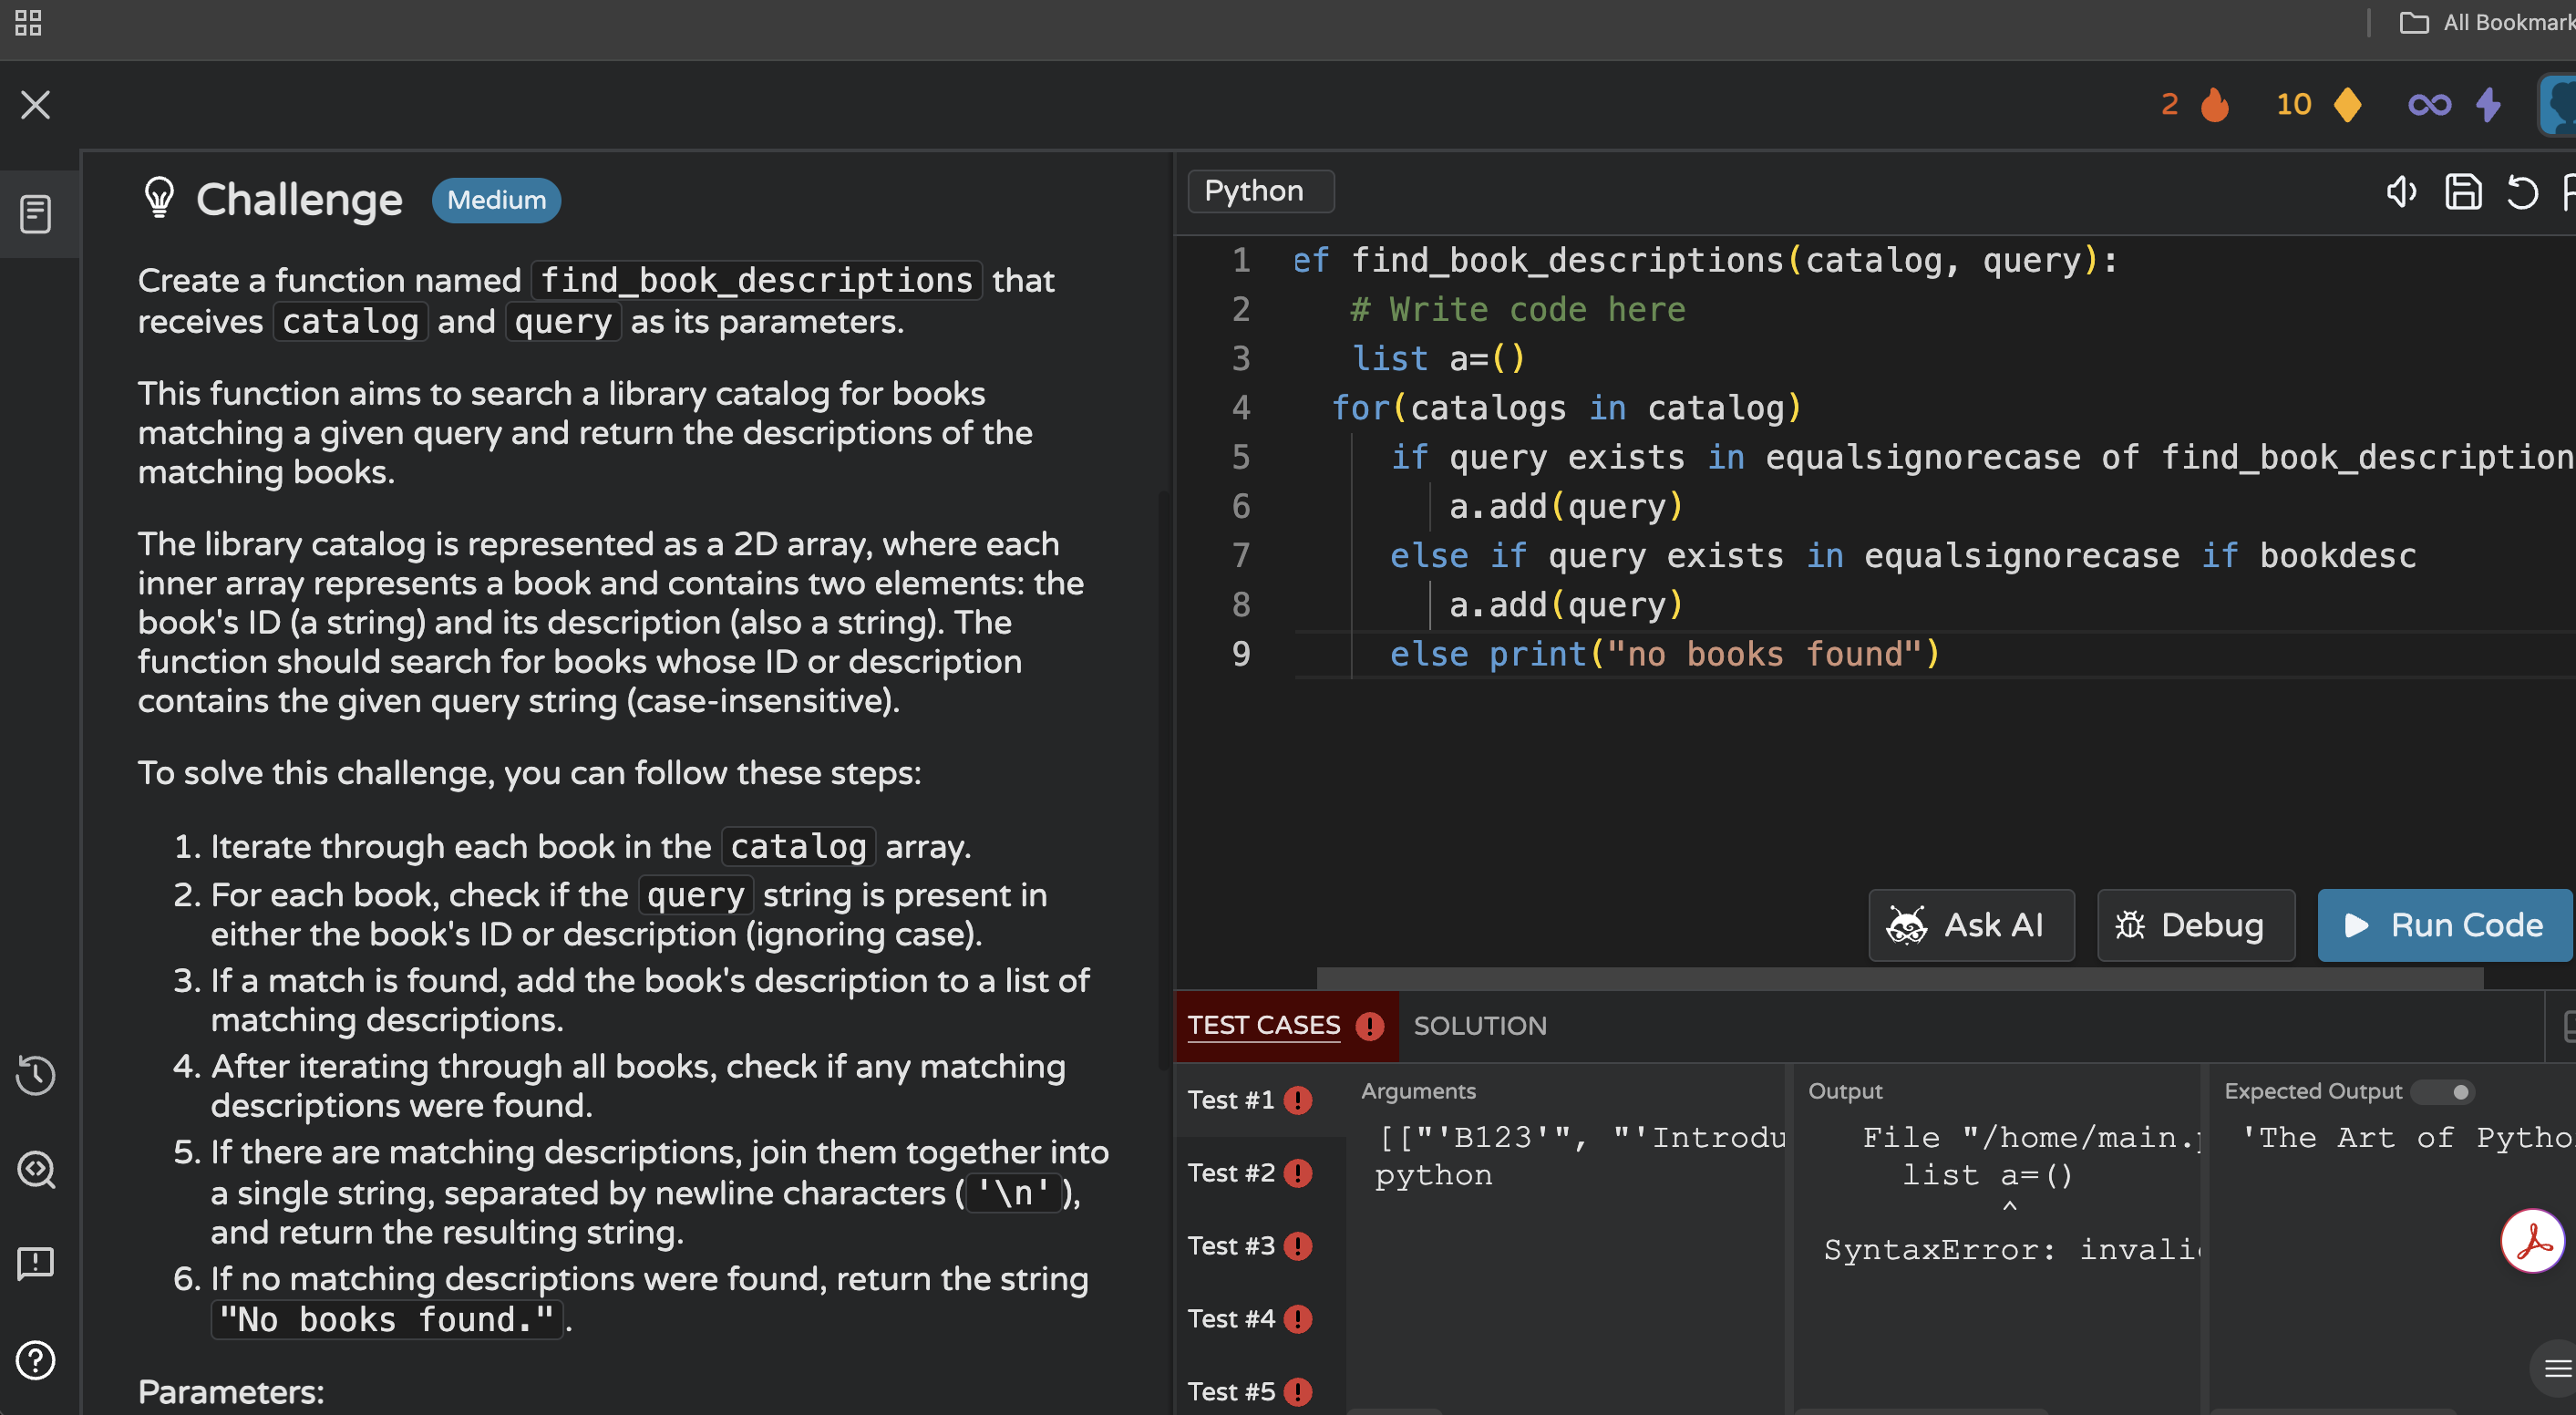The height and width of the screenshot is (1415, 2576).
Task: Switch to the SOLUTION tab
Action: coord(1480,1026)
